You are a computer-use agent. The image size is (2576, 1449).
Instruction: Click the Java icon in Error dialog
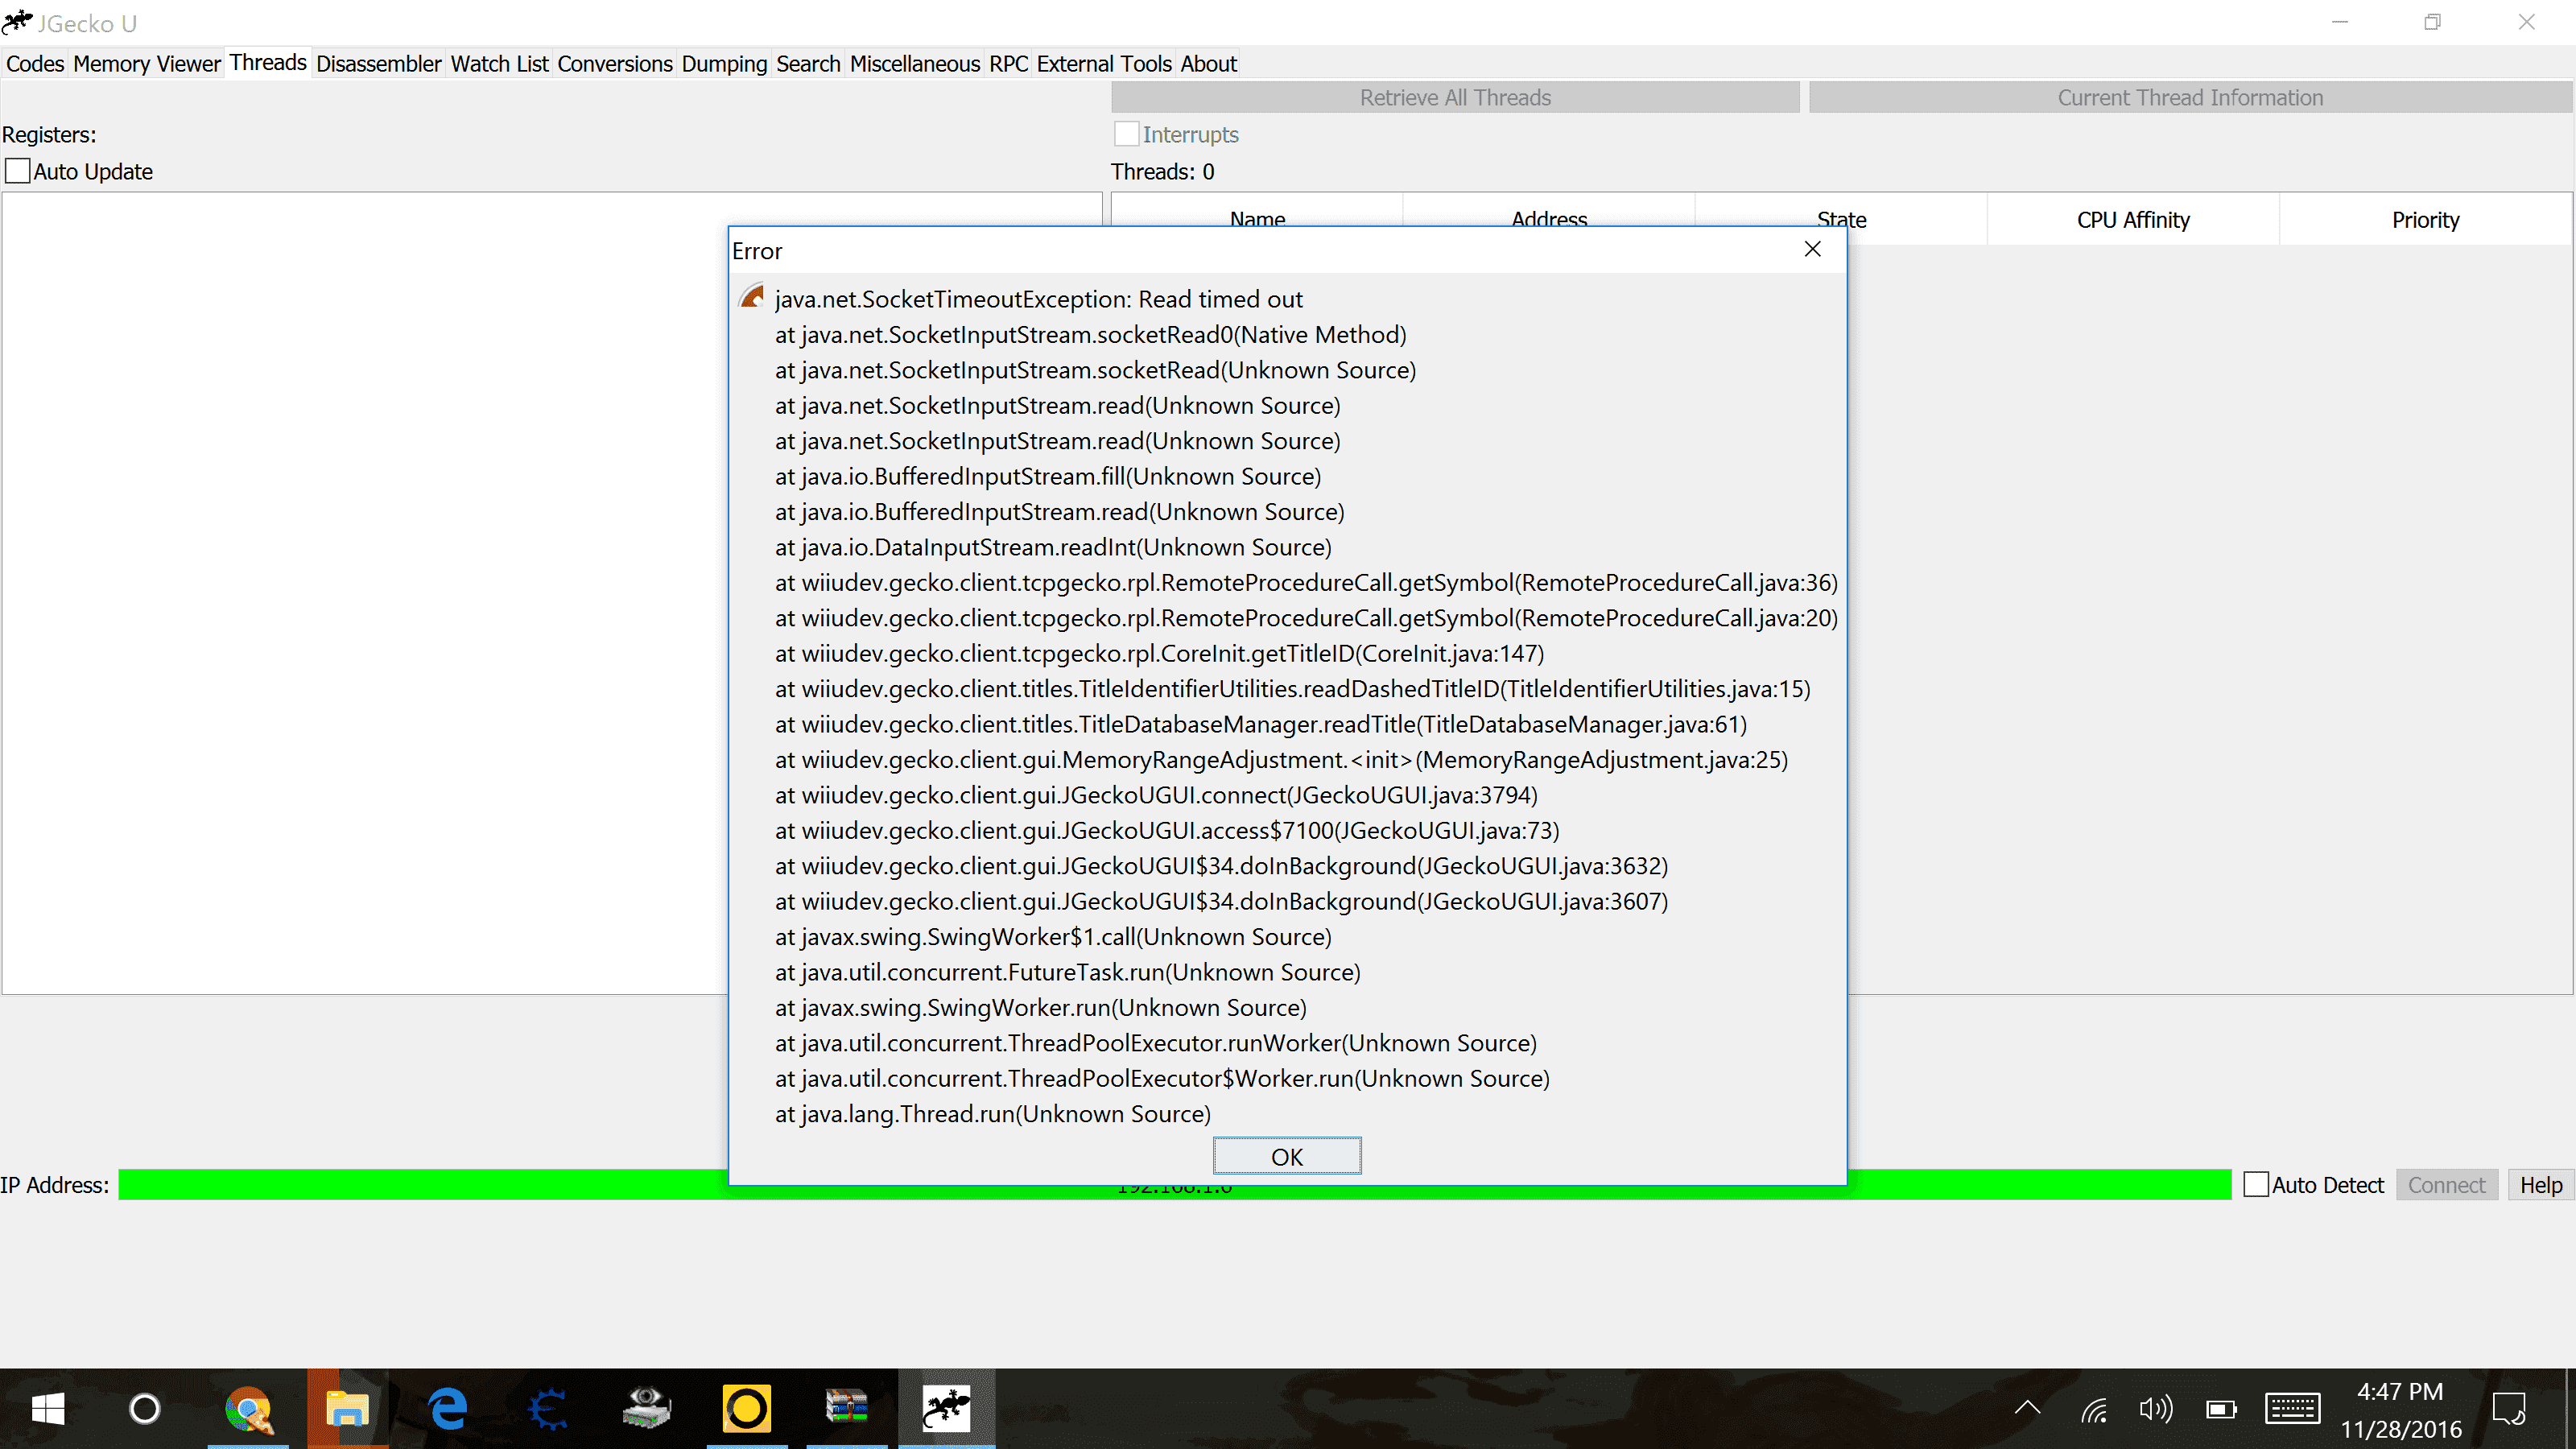tap(752, 297)
